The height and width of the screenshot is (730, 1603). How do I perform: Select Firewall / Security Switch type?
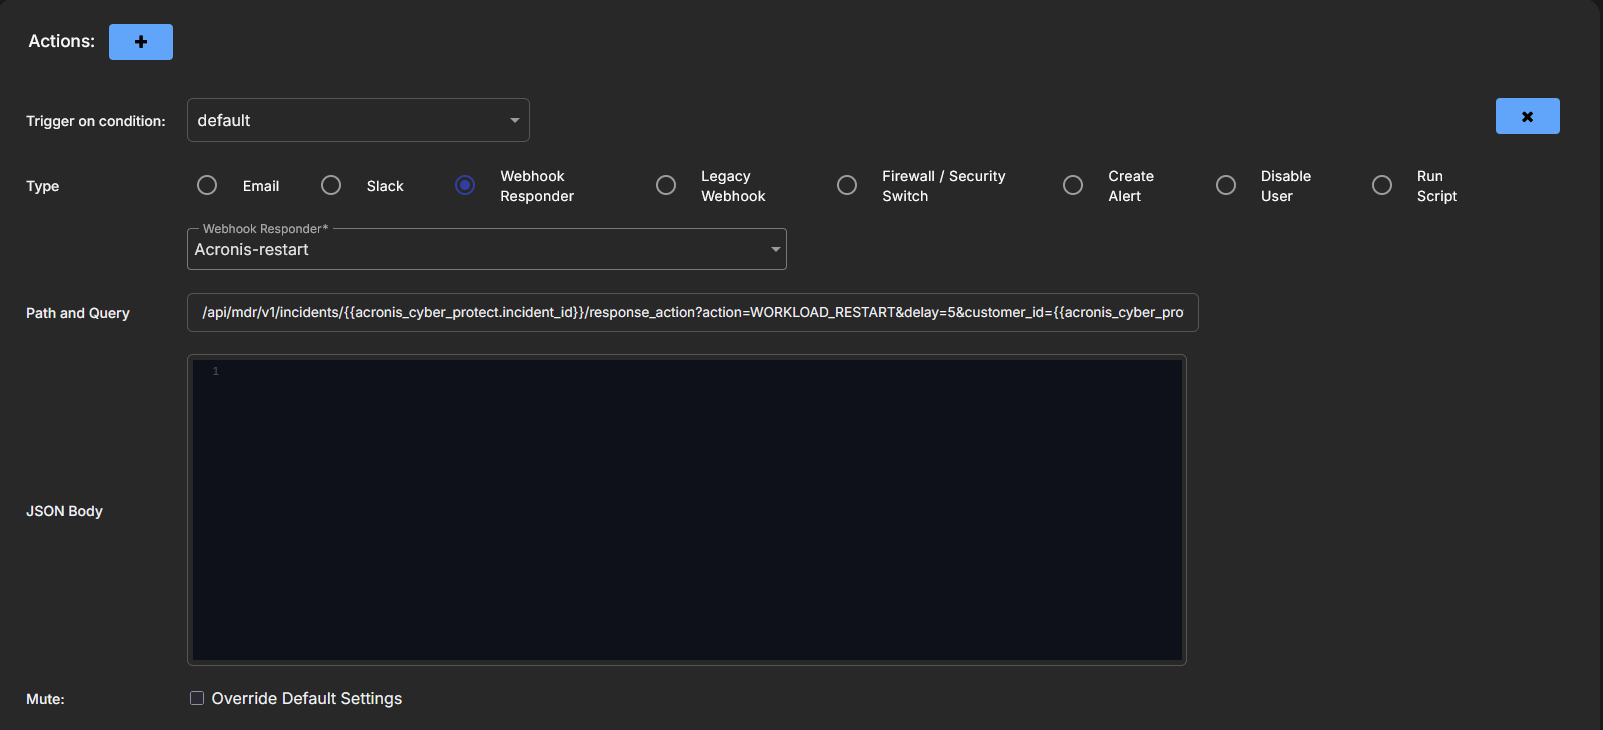coord(847,186)
